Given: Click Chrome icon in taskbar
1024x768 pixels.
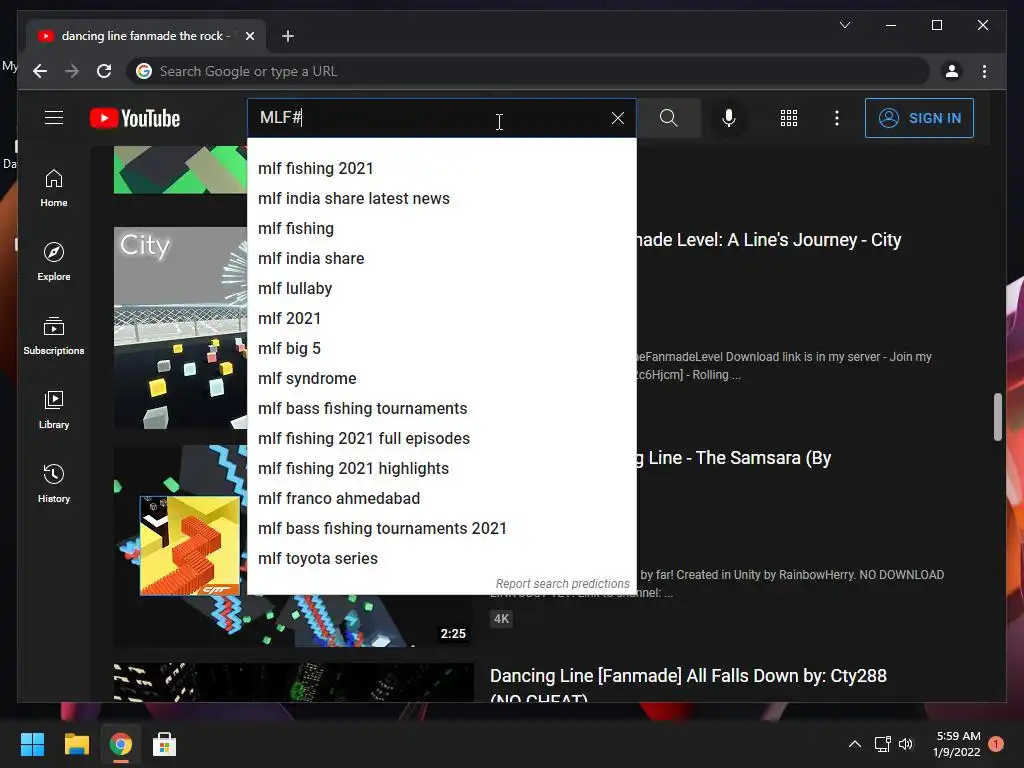Looking at the screenshot, I should point(120,744).
